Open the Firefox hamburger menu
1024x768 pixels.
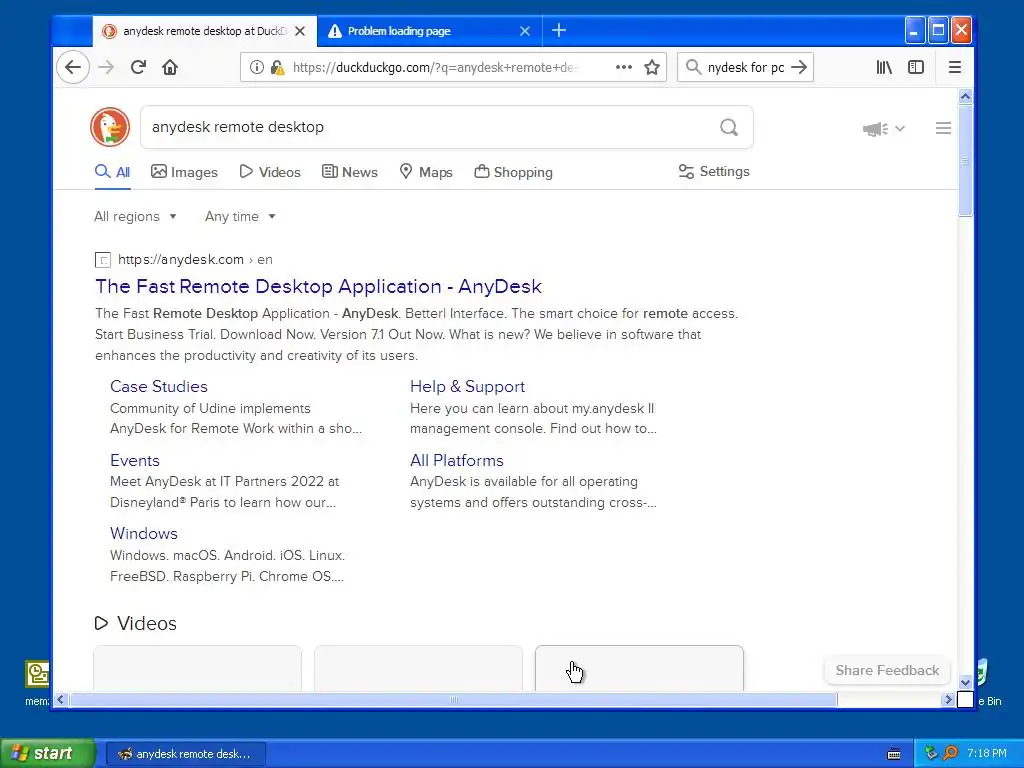pyautogui.click(x=955, y=67)
